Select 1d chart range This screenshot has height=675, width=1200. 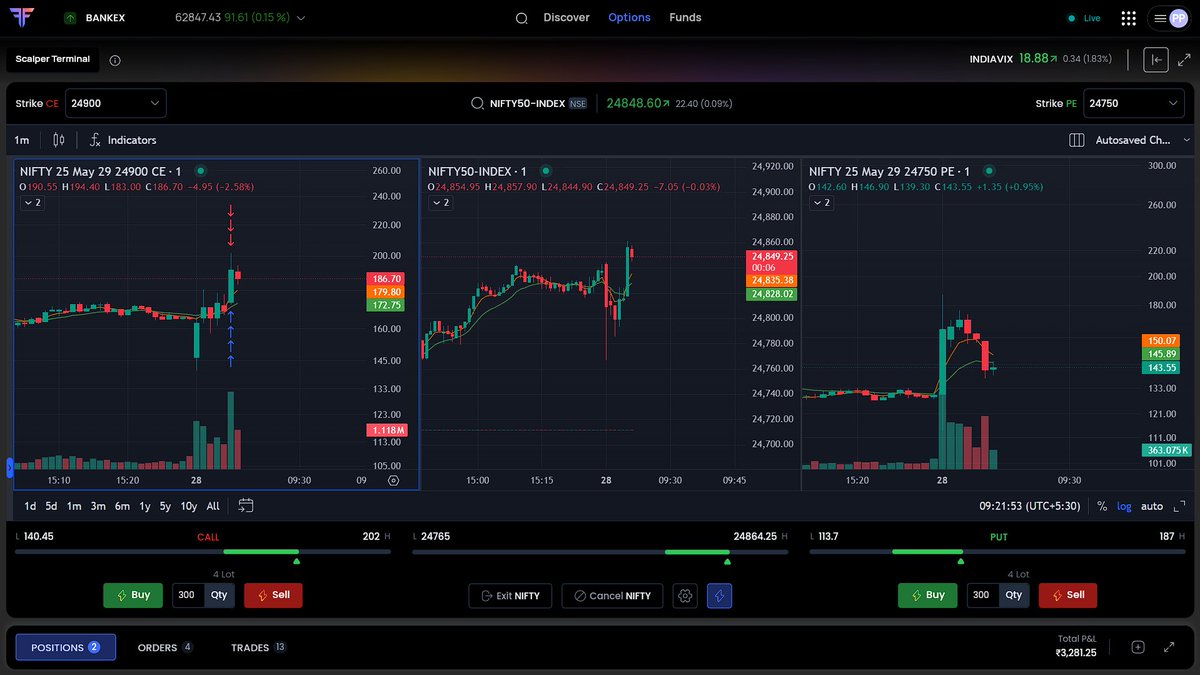(x=31, y=506)
